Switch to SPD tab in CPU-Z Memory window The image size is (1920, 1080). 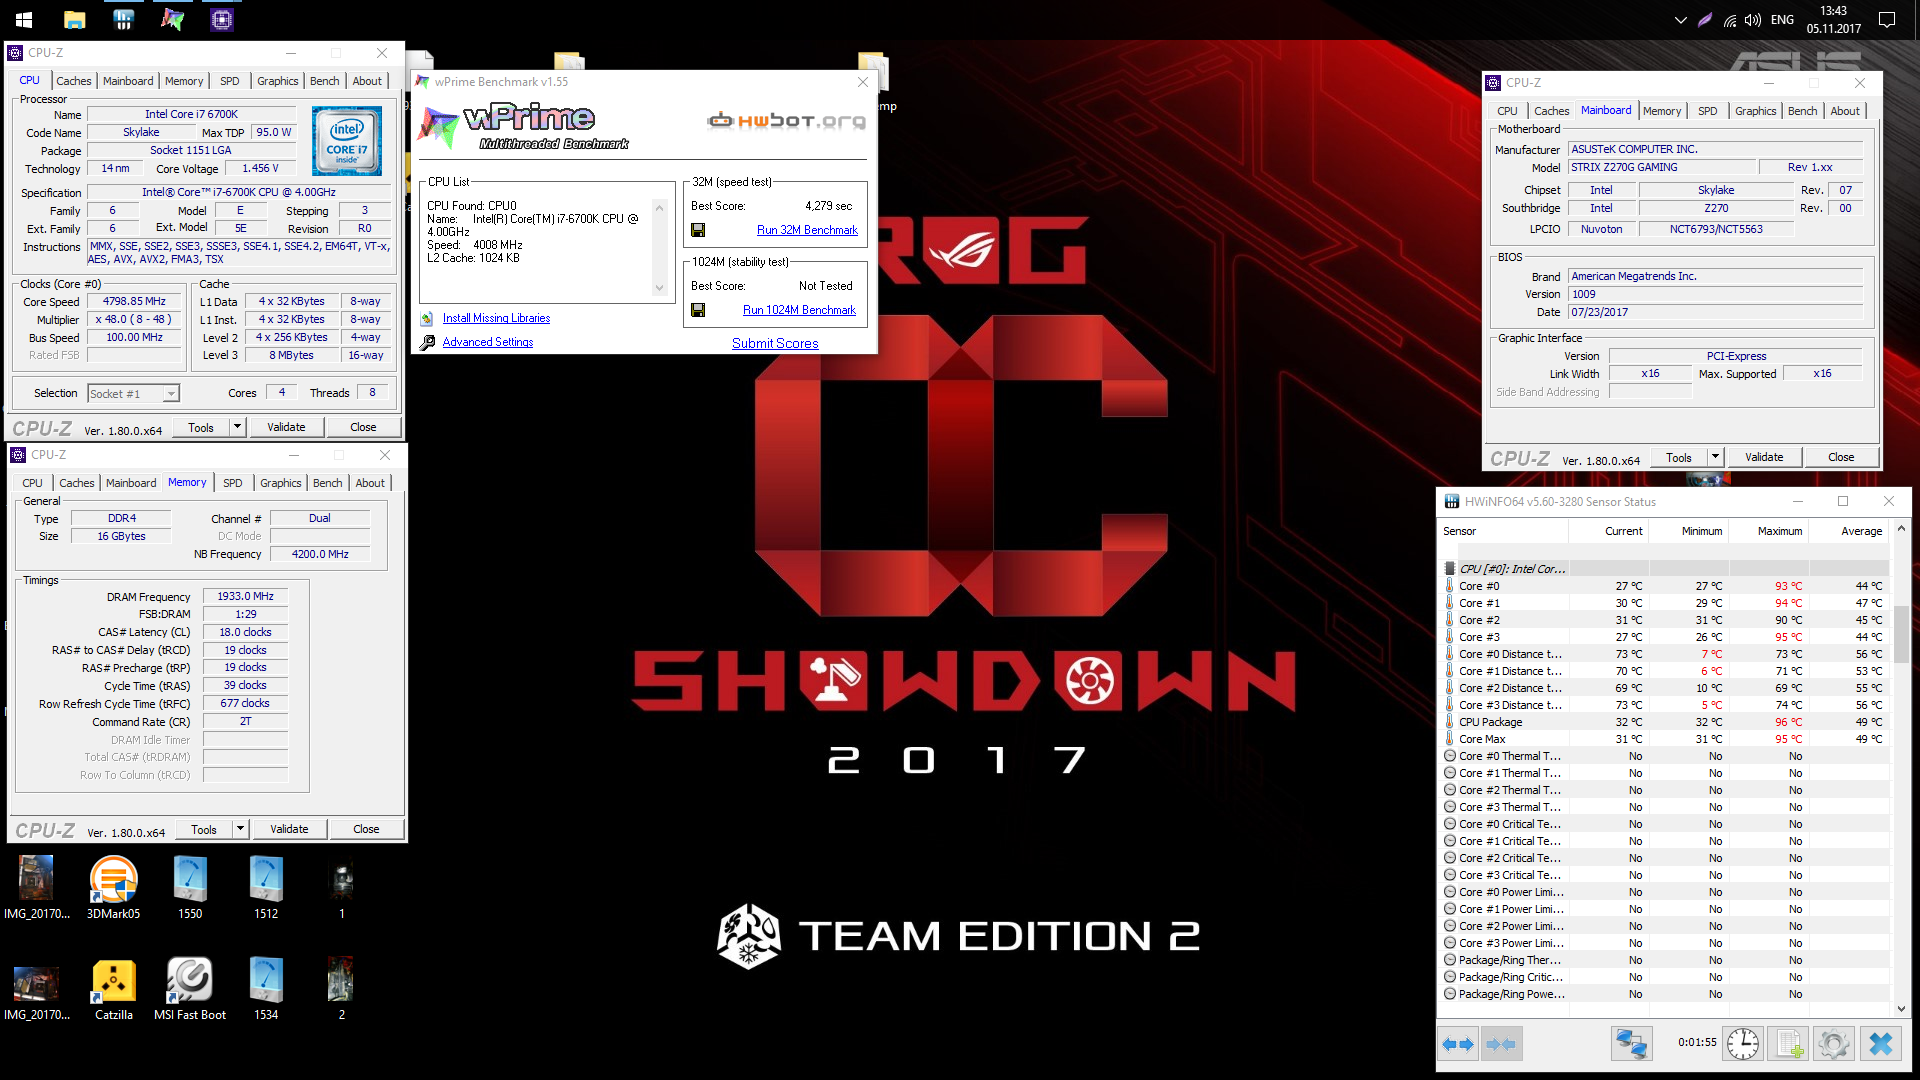point(232,483)
